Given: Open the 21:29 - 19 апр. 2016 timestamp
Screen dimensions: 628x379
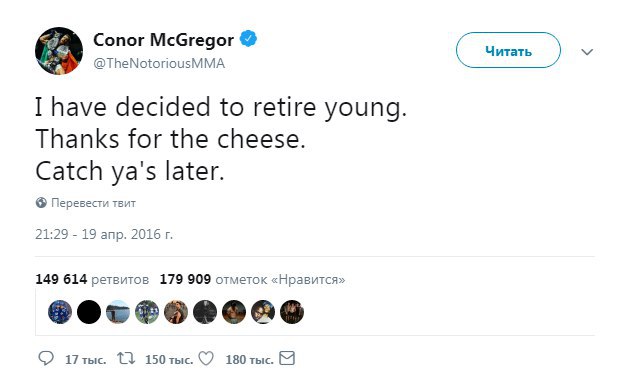Looking at the screenshot, I should (104, 234).
